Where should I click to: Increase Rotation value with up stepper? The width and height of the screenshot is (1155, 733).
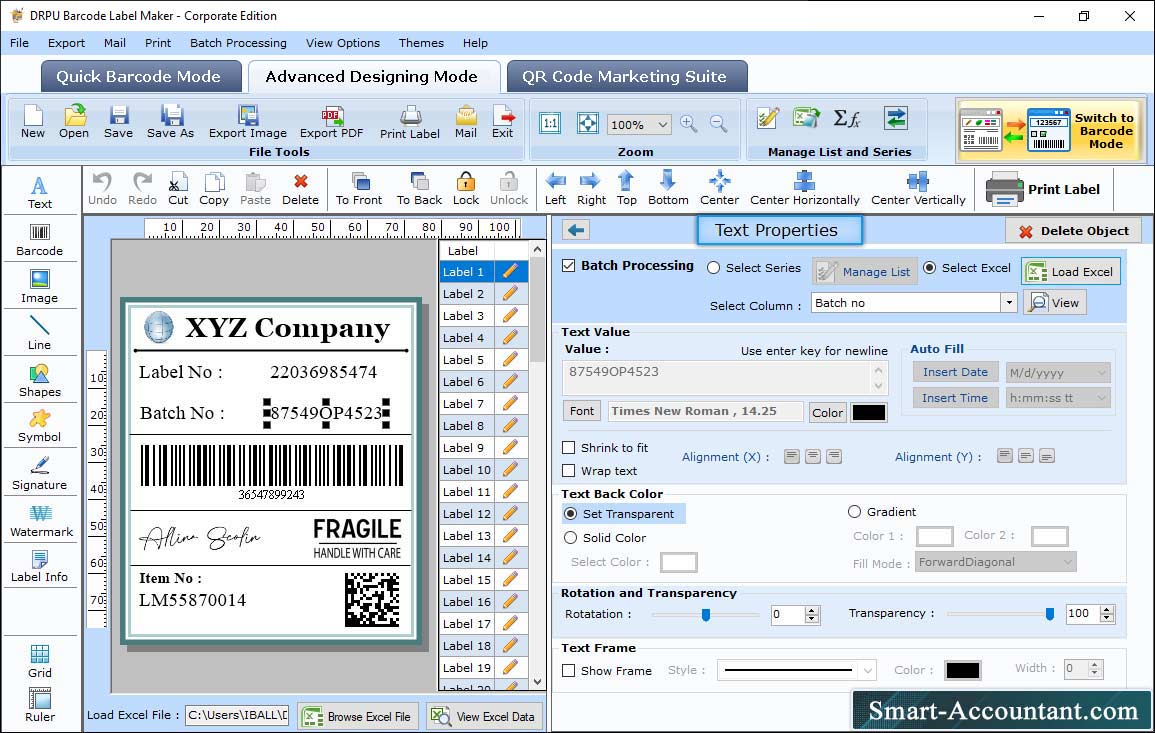point(812,610)
